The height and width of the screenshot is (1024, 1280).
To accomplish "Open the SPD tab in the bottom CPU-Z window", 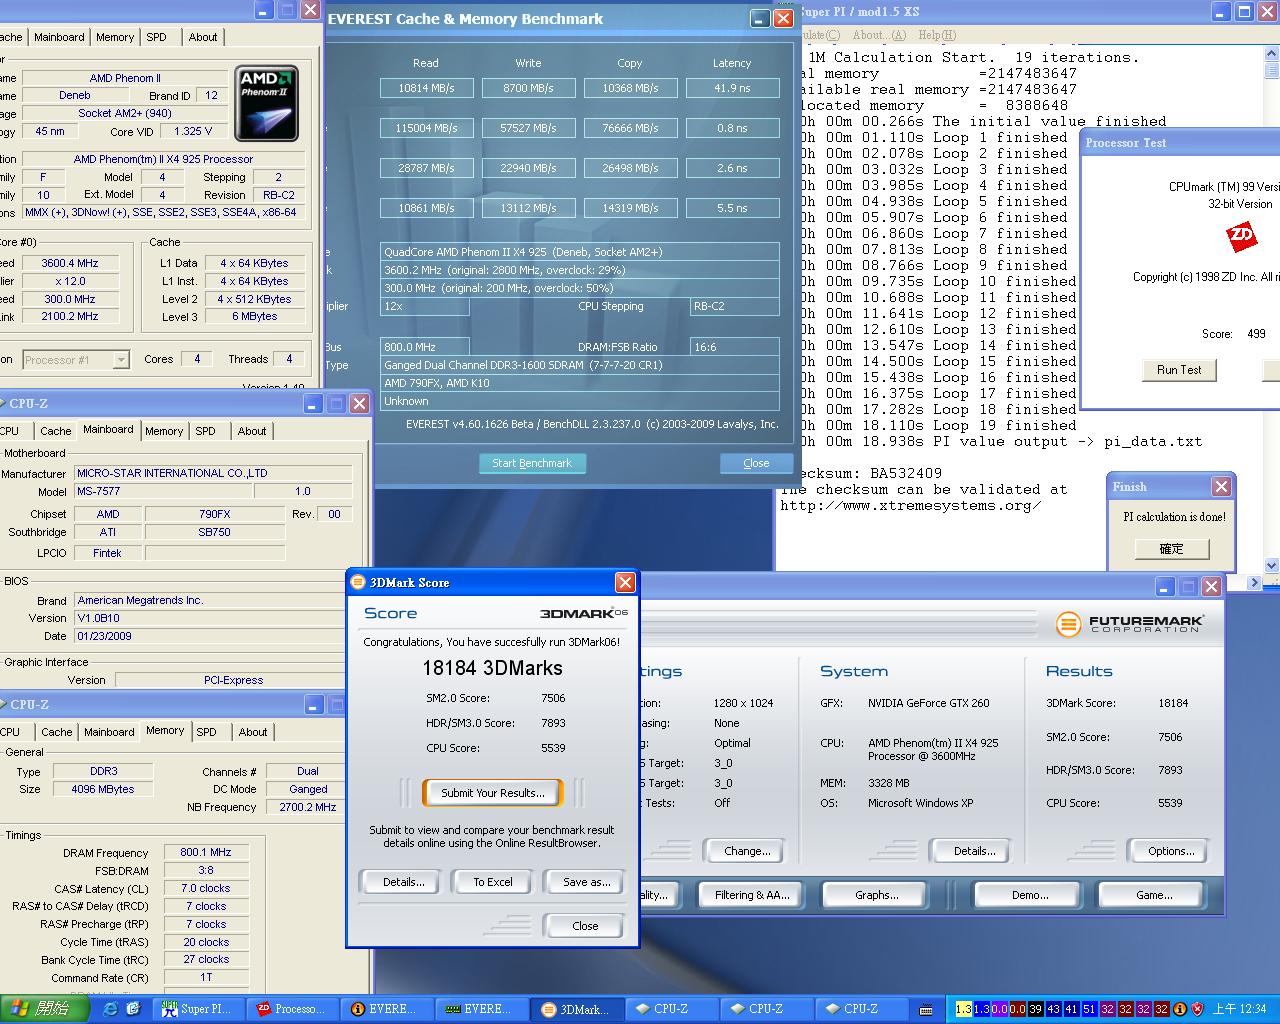I will pyautogui.click(x=207, y=732).
